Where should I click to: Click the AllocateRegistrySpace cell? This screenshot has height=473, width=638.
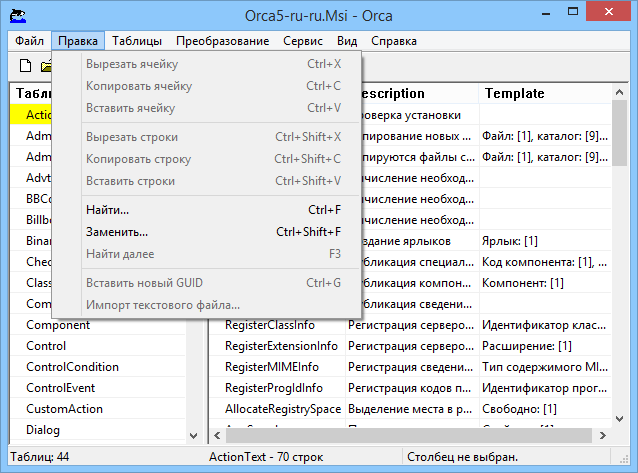pos(277,409)
